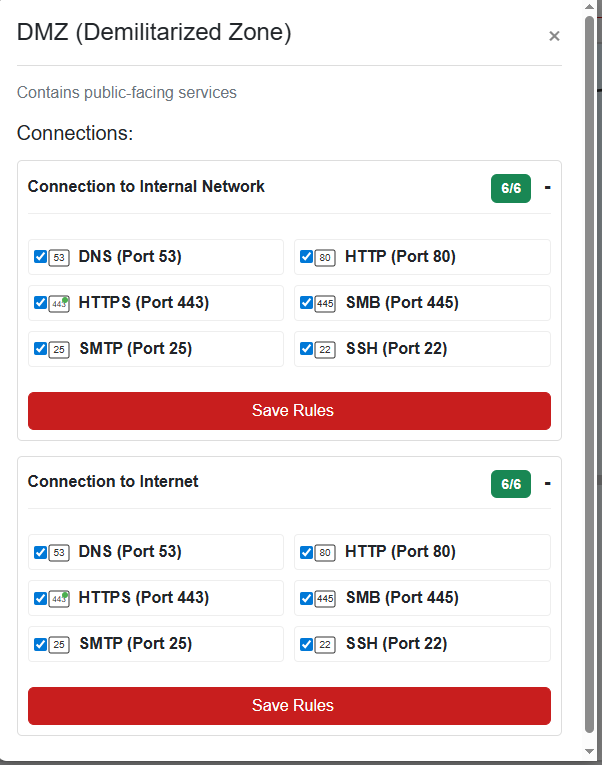Save Rules for Internal Network connection
This screenshot has width=602, height=765.
289,411
